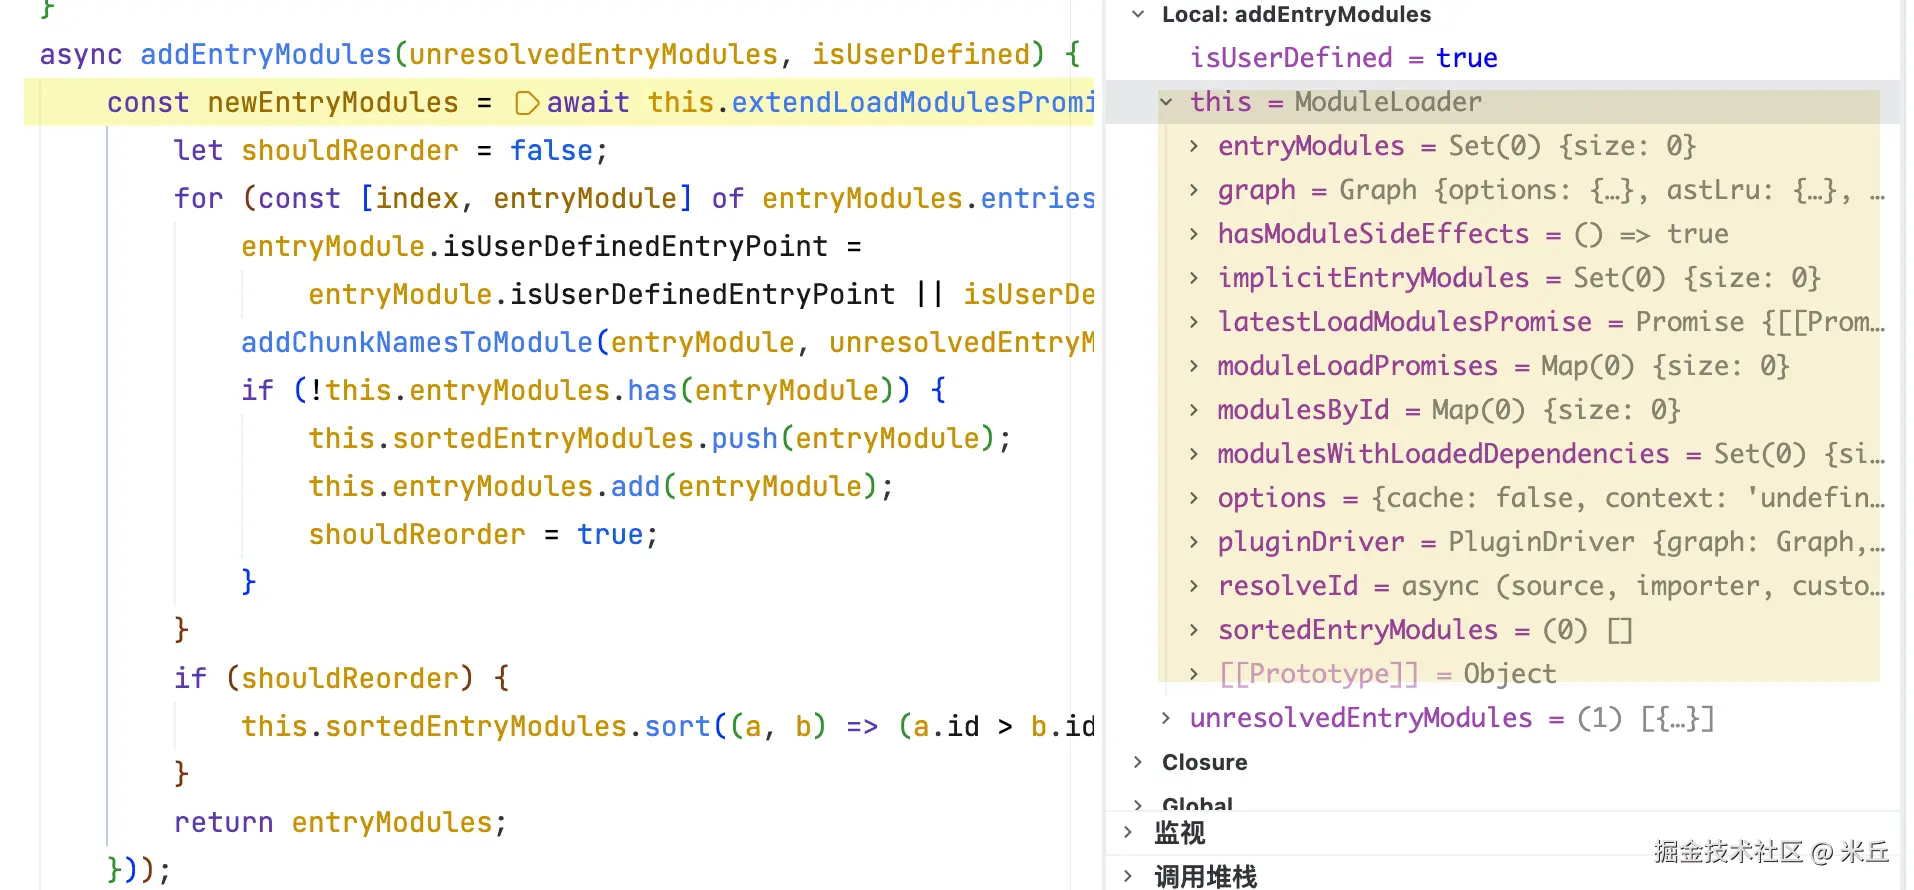The height and width of the screenshot is (890, 1914).
Task: Click 'let shouldReorder = false;' code line
Action: tap(391, 150)
